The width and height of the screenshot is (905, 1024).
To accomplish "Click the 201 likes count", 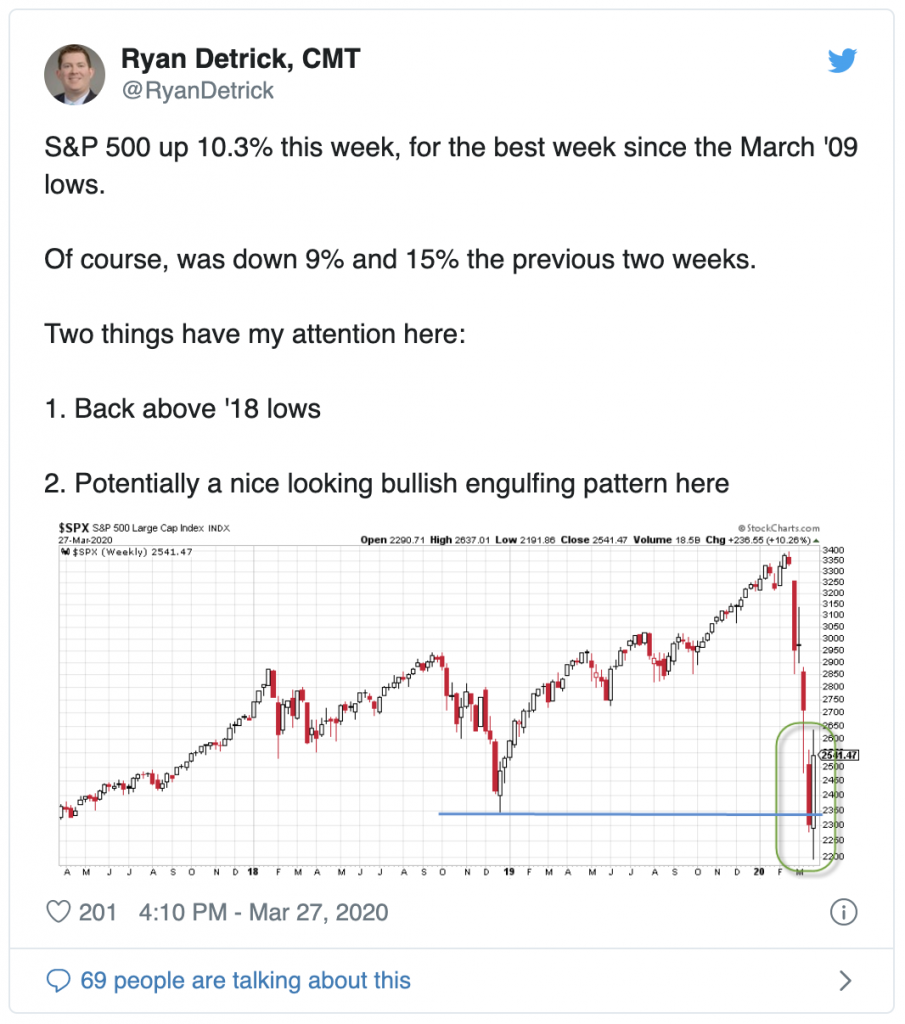I will click(x=98, y=912).
